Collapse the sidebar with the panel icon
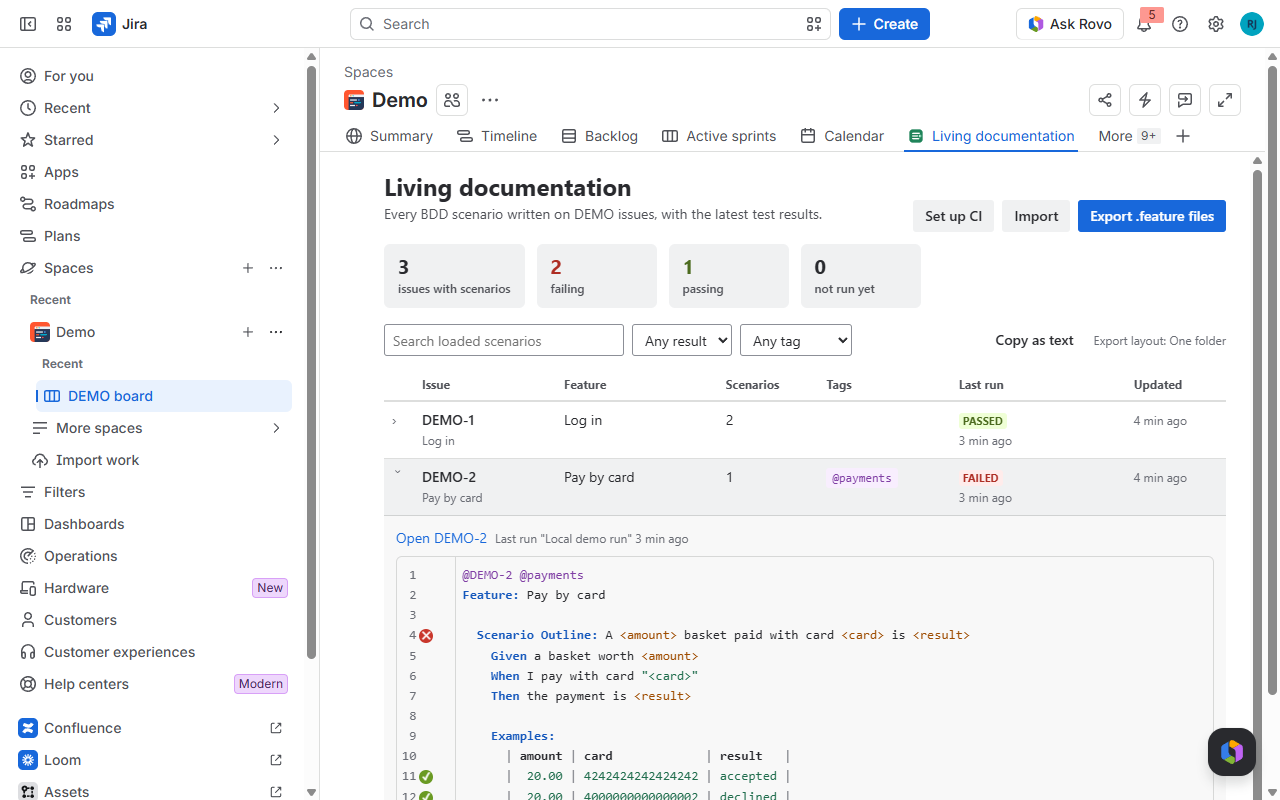Image resolution: width=1280 pixels, height=800 pixels. tap(28, 24)
